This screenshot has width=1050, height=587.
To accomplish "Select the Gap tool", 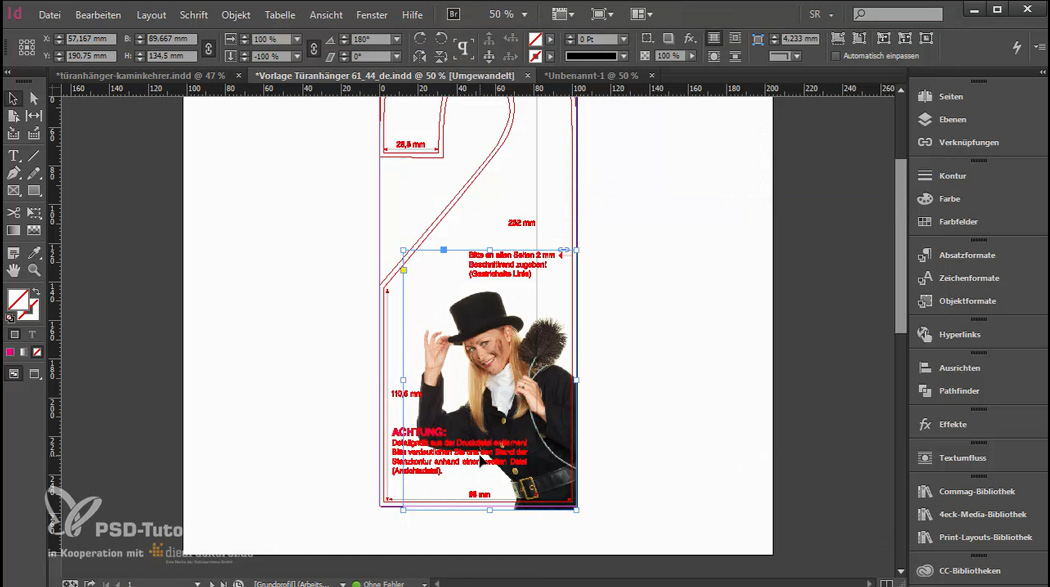I will 33,116.
